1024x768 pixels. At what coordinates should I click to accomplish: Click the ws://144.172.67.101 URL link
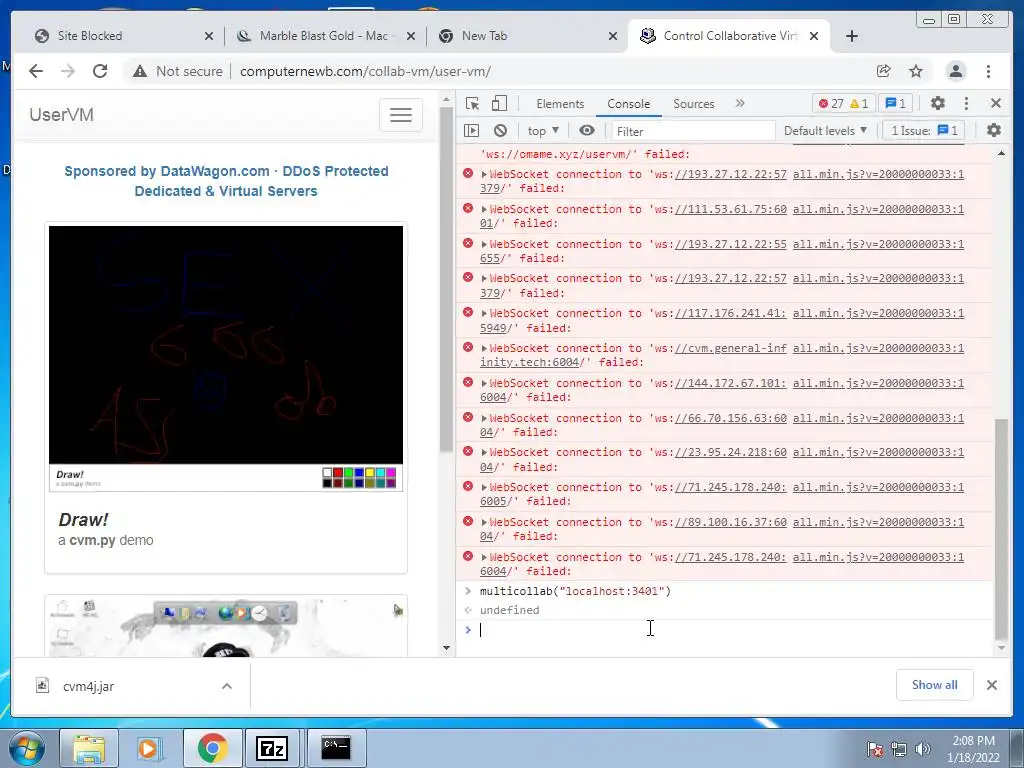point(731,383)
